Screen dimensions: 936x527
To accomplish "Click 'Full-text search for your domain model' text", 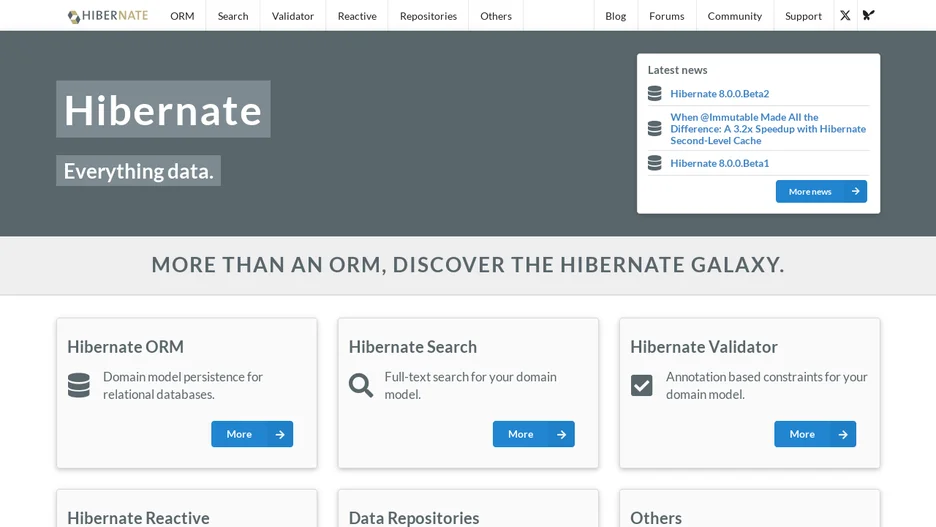I will [470, 386].
